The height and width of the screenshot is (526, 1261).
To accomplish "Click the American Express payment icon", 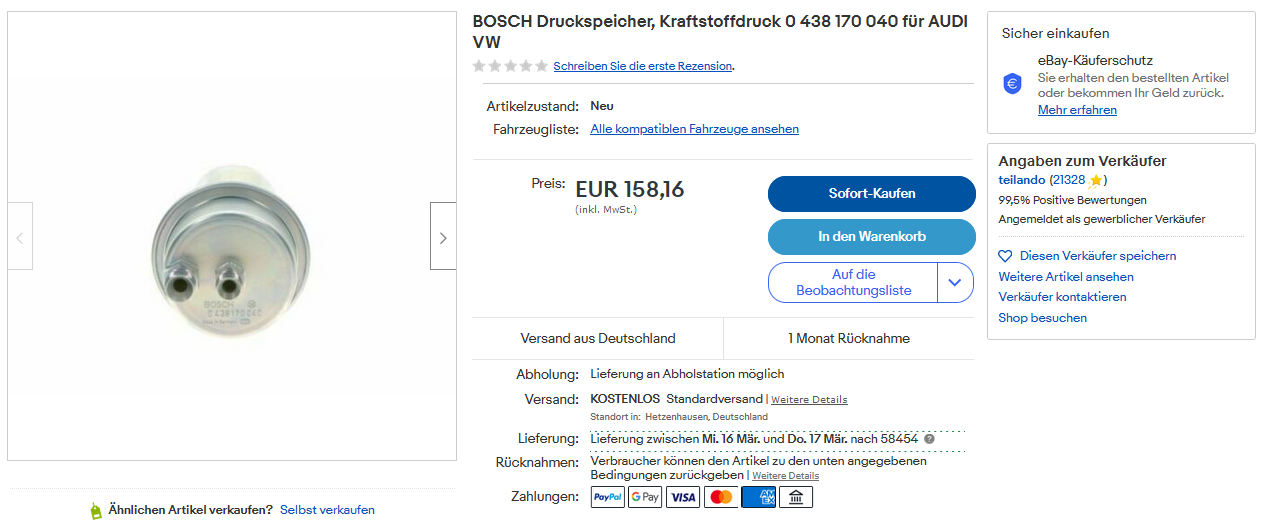I will pos(758,497).
